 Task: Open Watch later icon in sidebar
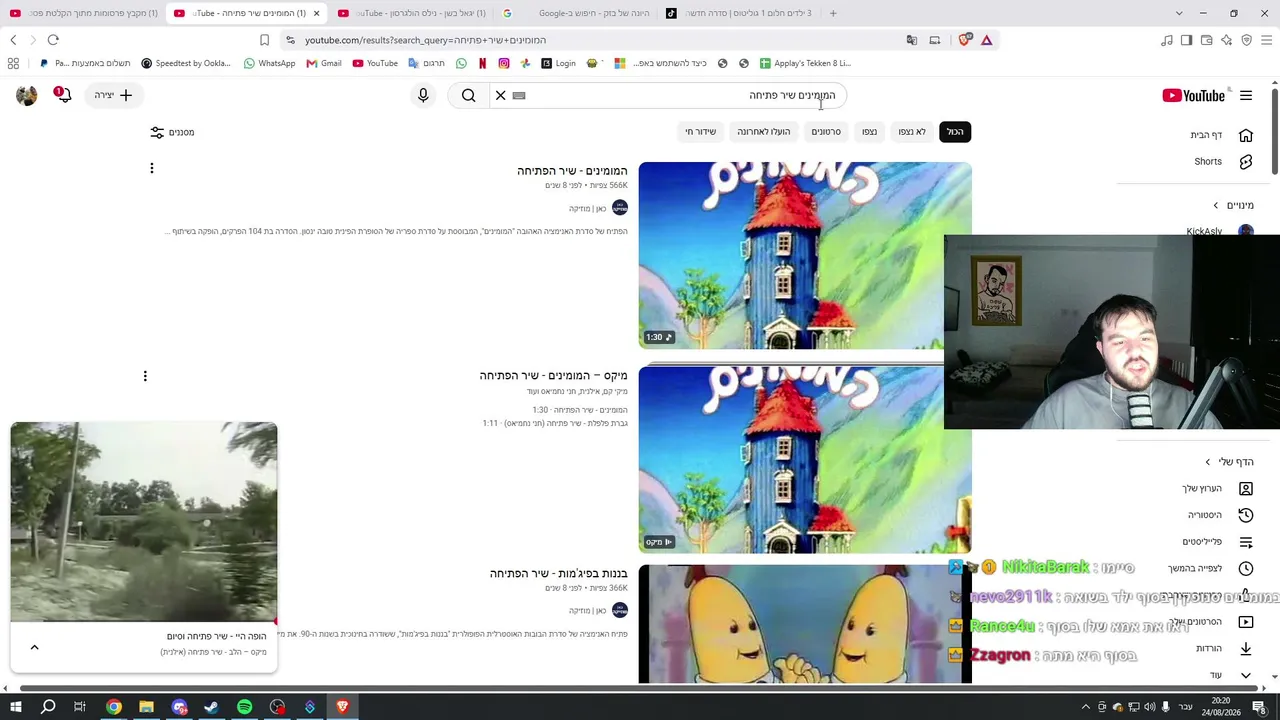coord(1246,568)
